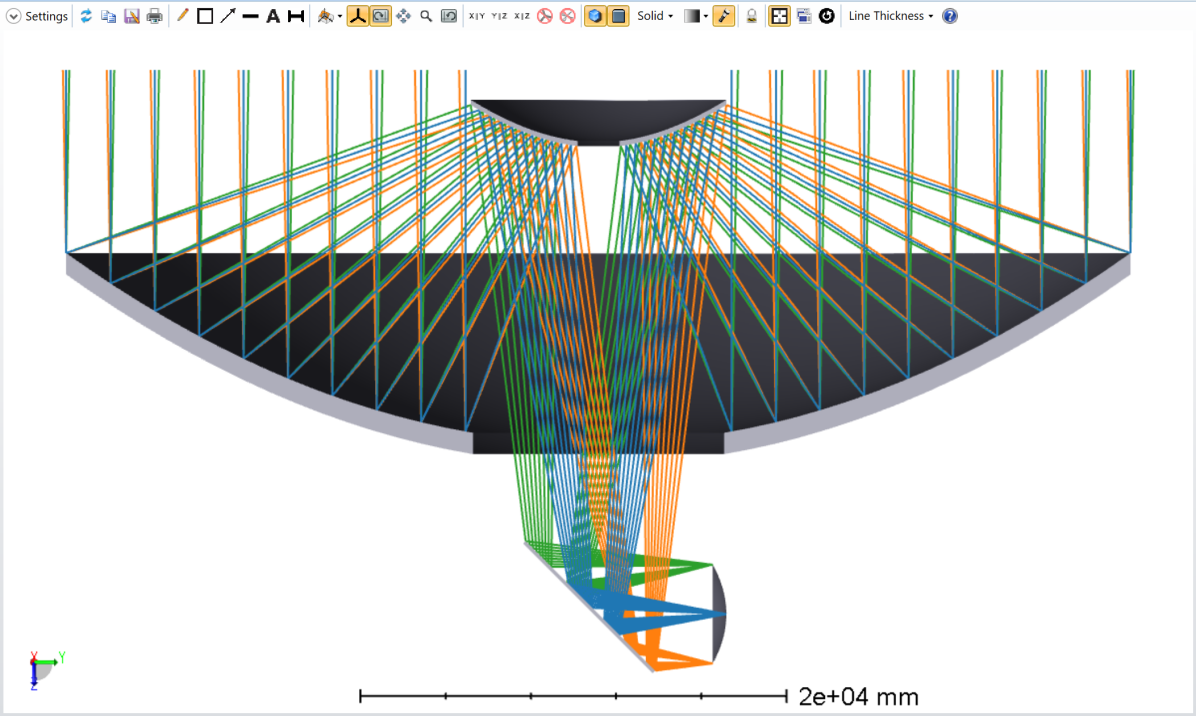Switch to the Y|Z view

500,16
